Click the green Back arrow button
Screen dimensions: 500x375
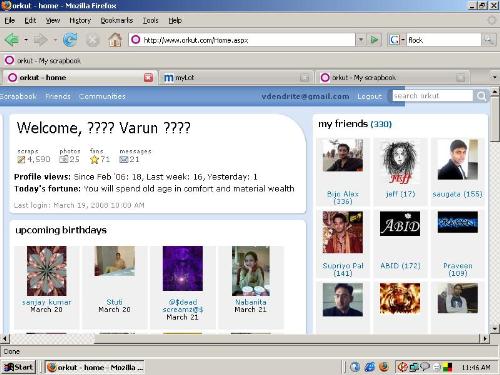pyautogui.click(x=12, y=40)
